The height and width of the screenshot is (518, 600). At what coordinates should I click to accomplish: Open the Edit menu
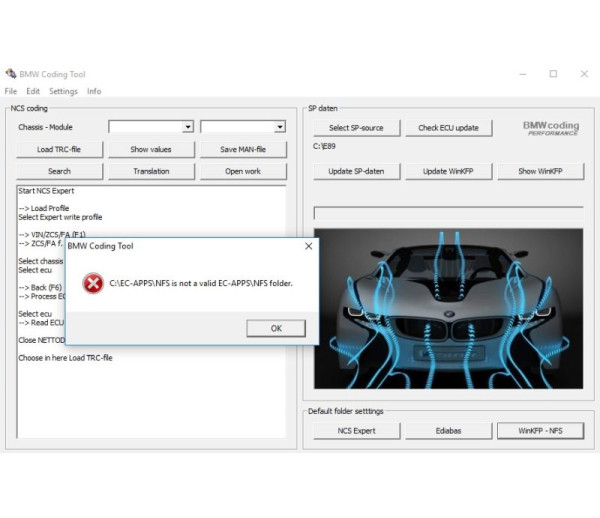33,91
